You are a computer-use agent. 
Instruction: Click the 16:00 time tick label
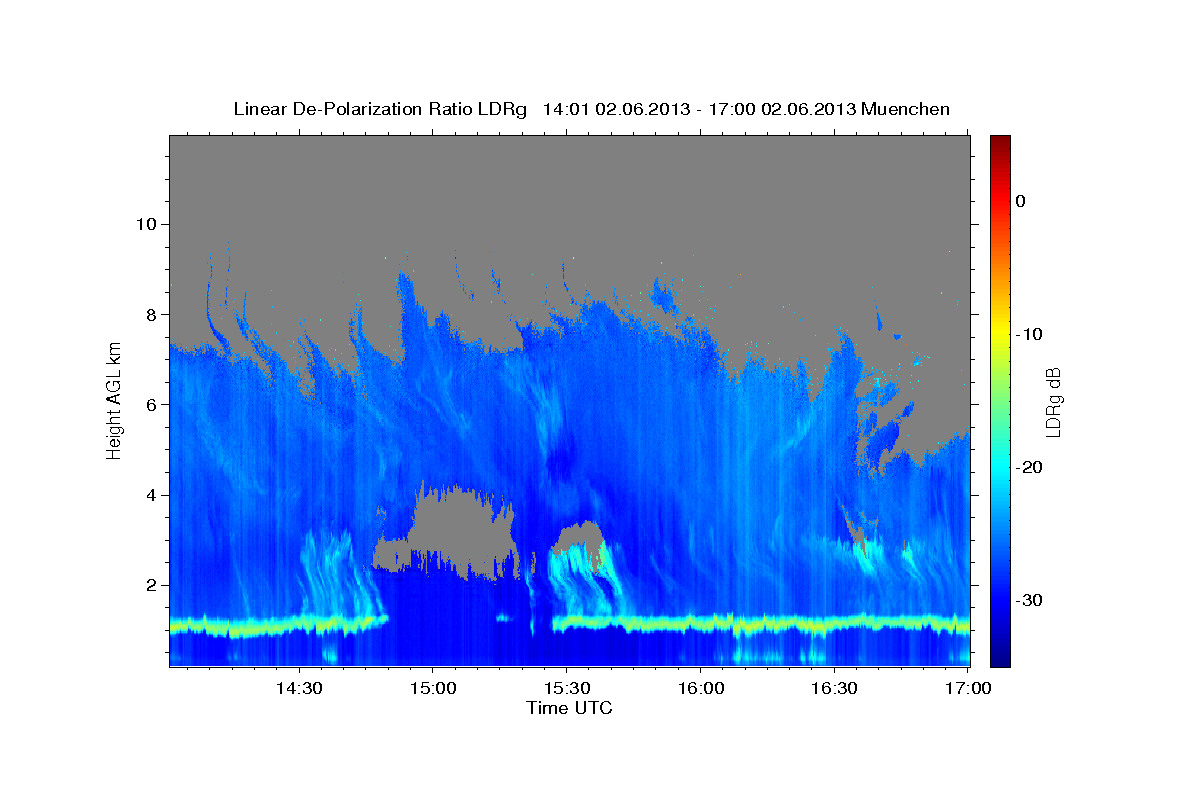[x=701, y=688]
